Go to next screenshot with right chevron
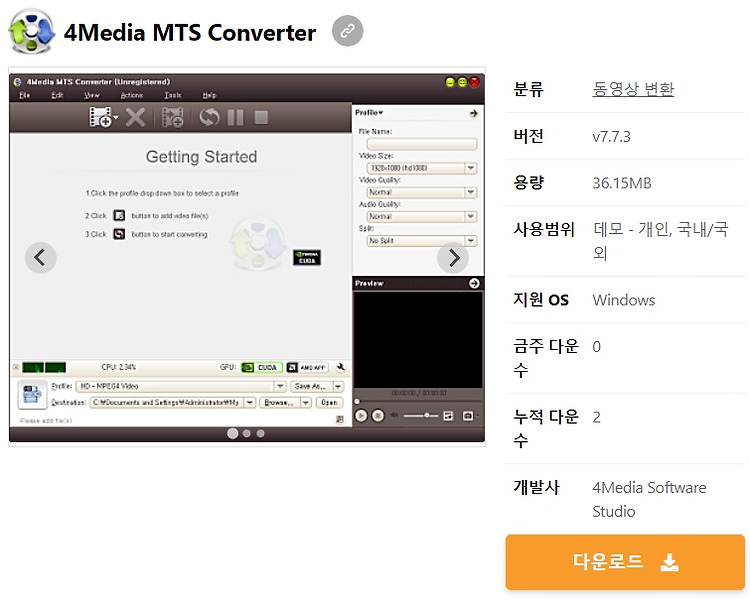The width and height of the screenshot is (750, 600). pyautogui.click(x=453, y=257)
